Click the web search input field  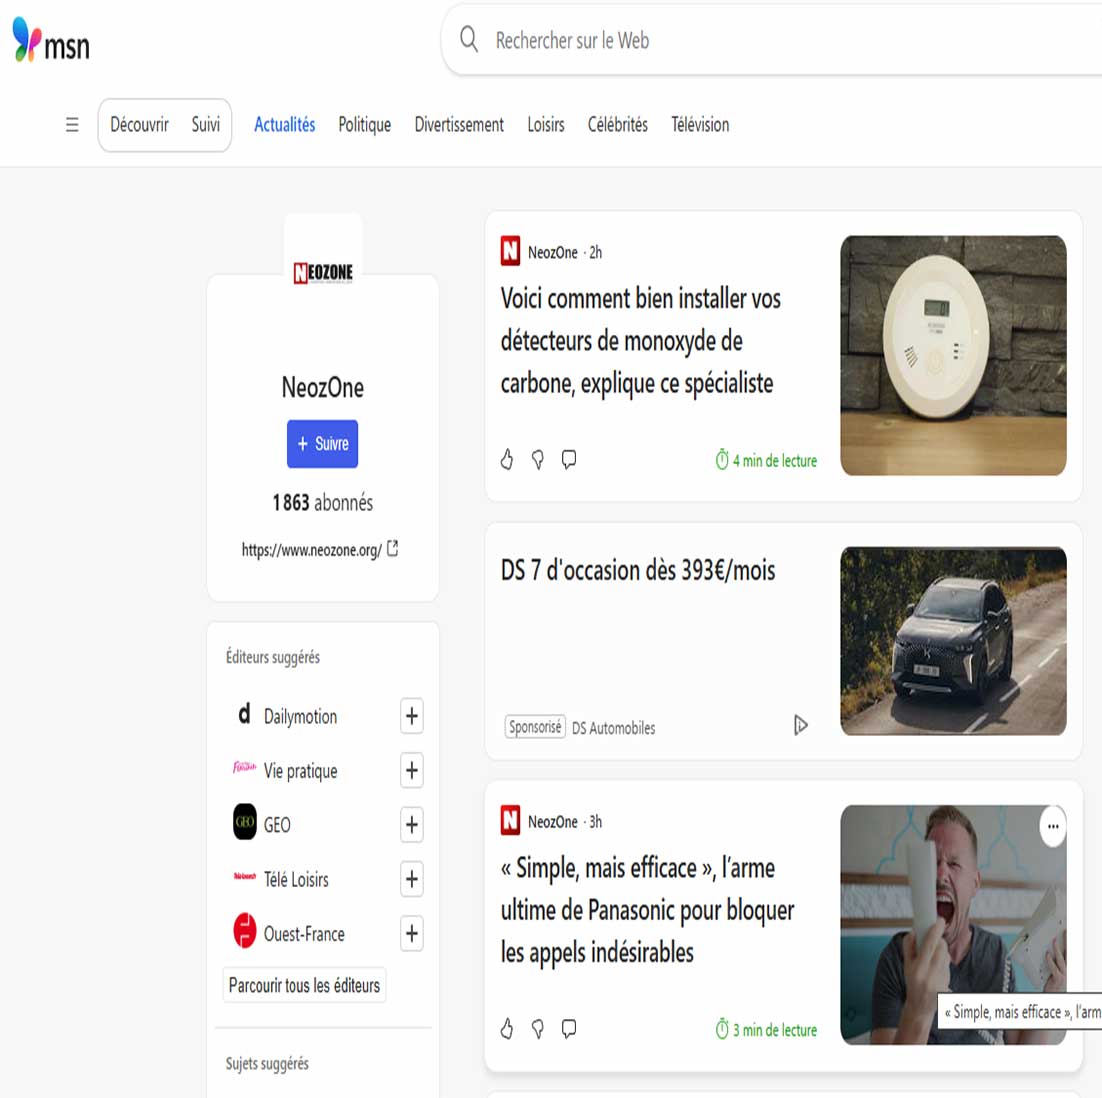pyautogui.click(x=780, y=41)
